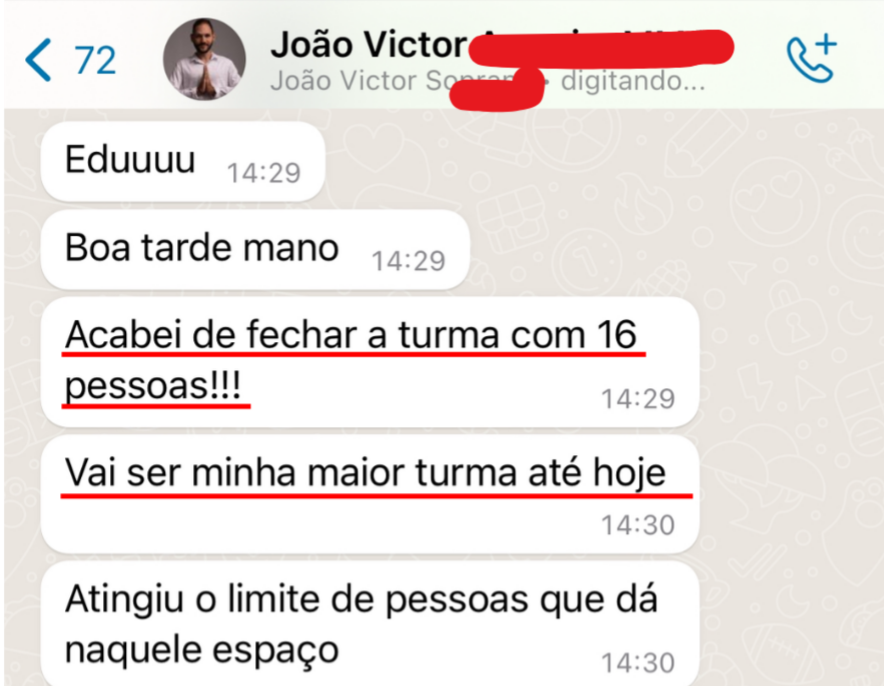Tap the 'Atingiu o limite de pessoas' message
The width and height of the screenshot is (884, 686).
pos(370,623)
